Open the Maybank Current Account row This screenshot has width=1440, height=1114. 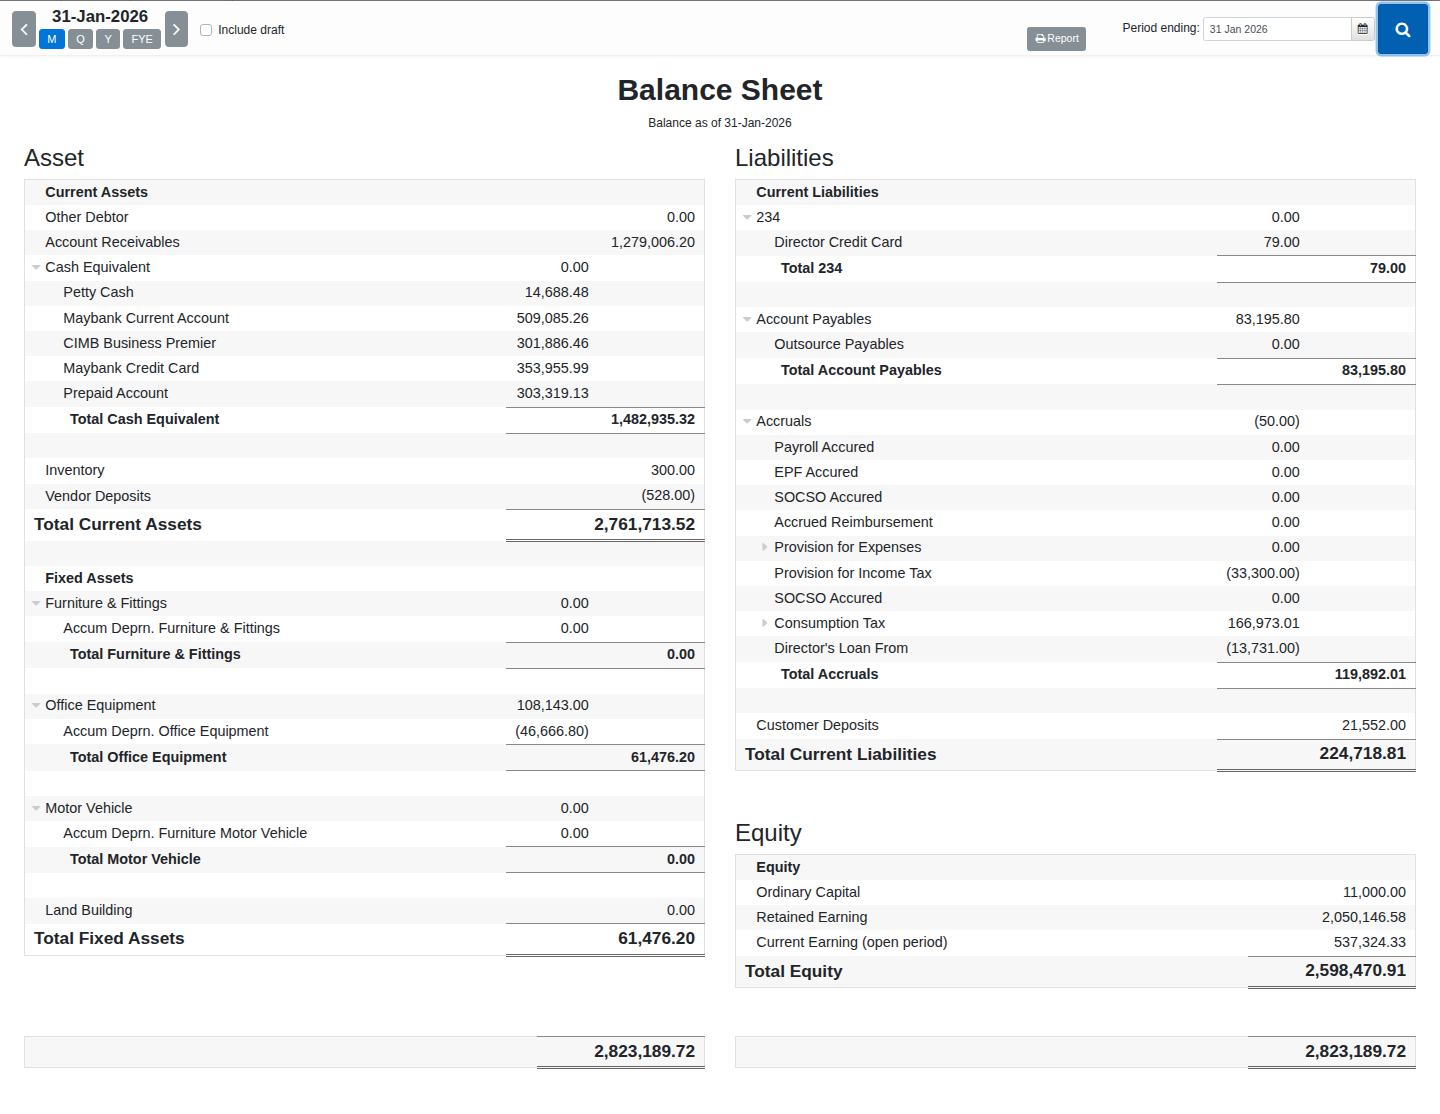(364, 318)
